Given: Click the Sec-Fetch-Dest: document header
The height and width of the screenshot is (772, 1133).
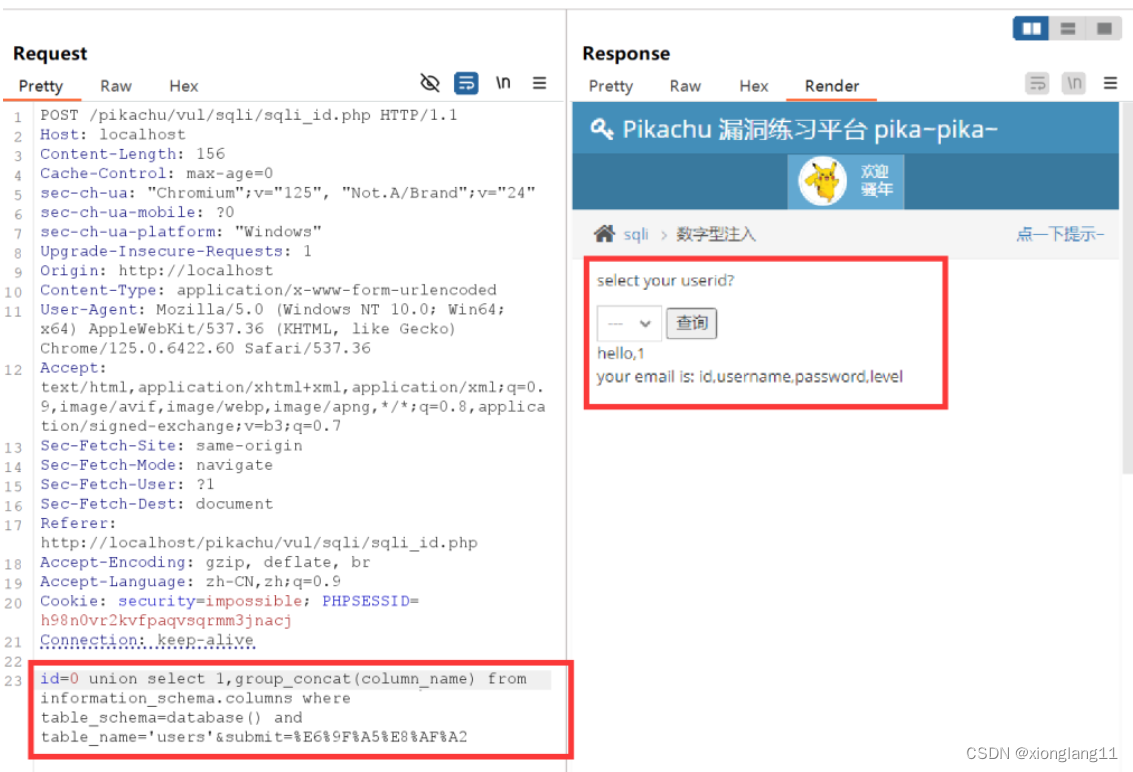Looking at the screenshot, I should pos(157,504).
